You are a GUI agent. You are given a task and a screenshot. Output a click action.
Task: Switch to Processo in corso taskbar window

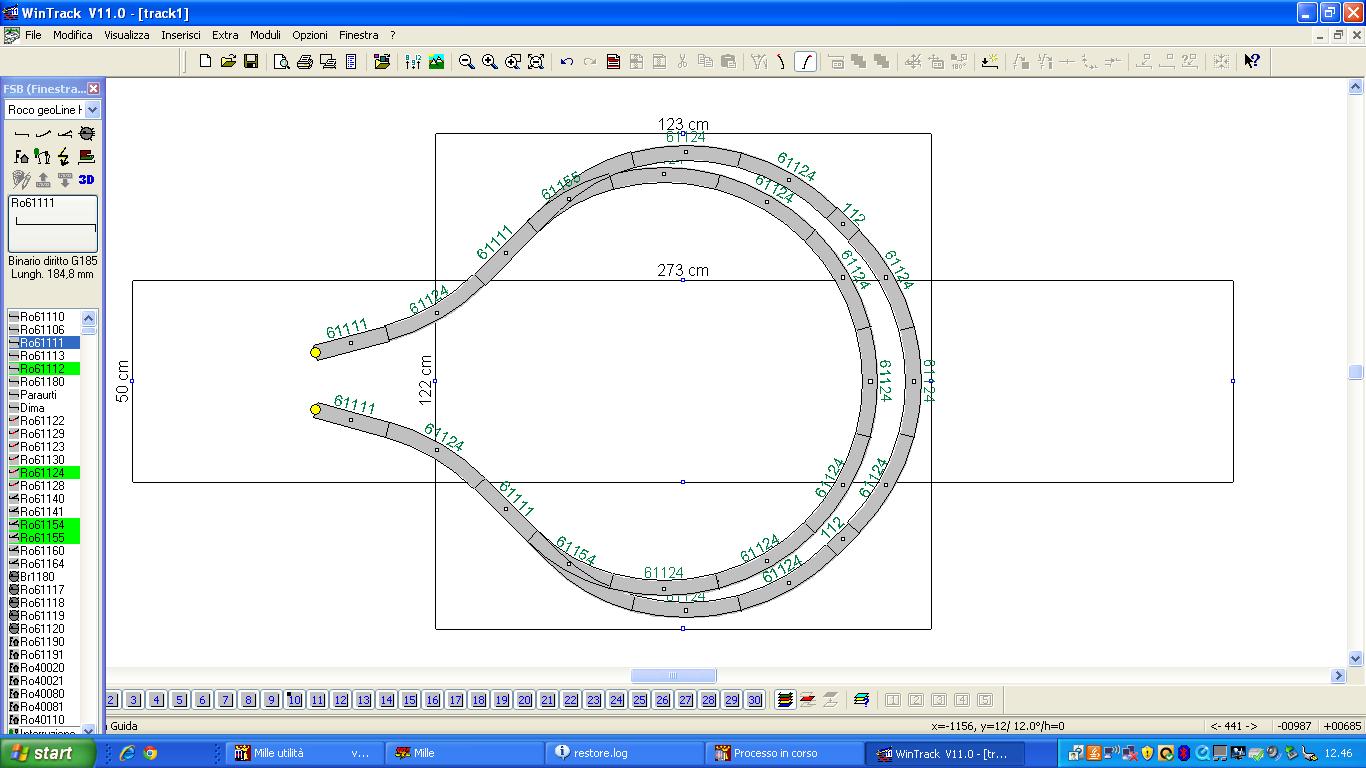click(784, 753)
